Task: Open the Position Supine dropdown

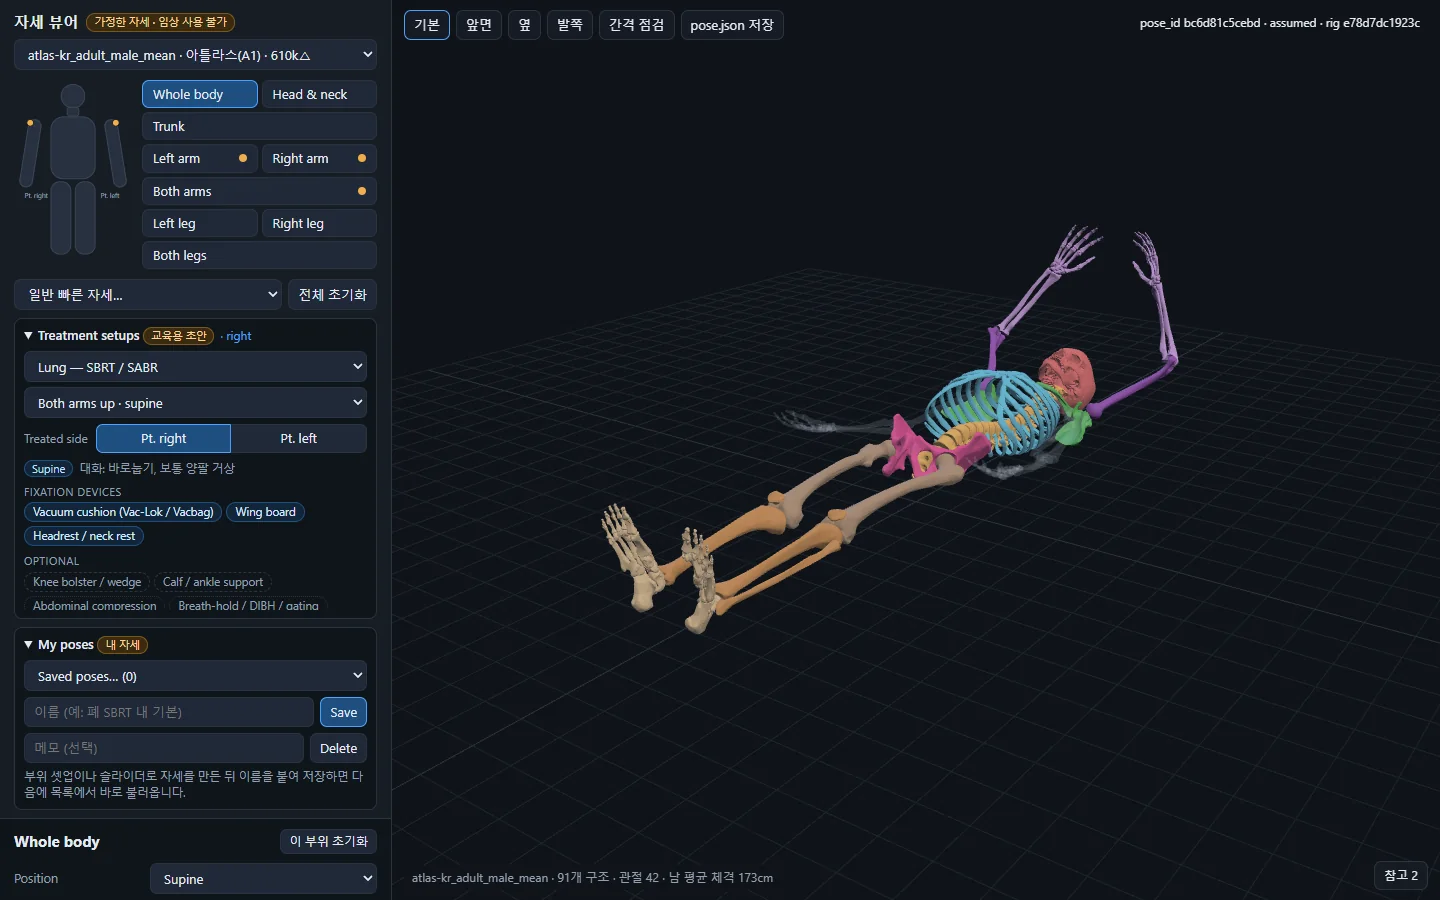Action: pos(263,879)
